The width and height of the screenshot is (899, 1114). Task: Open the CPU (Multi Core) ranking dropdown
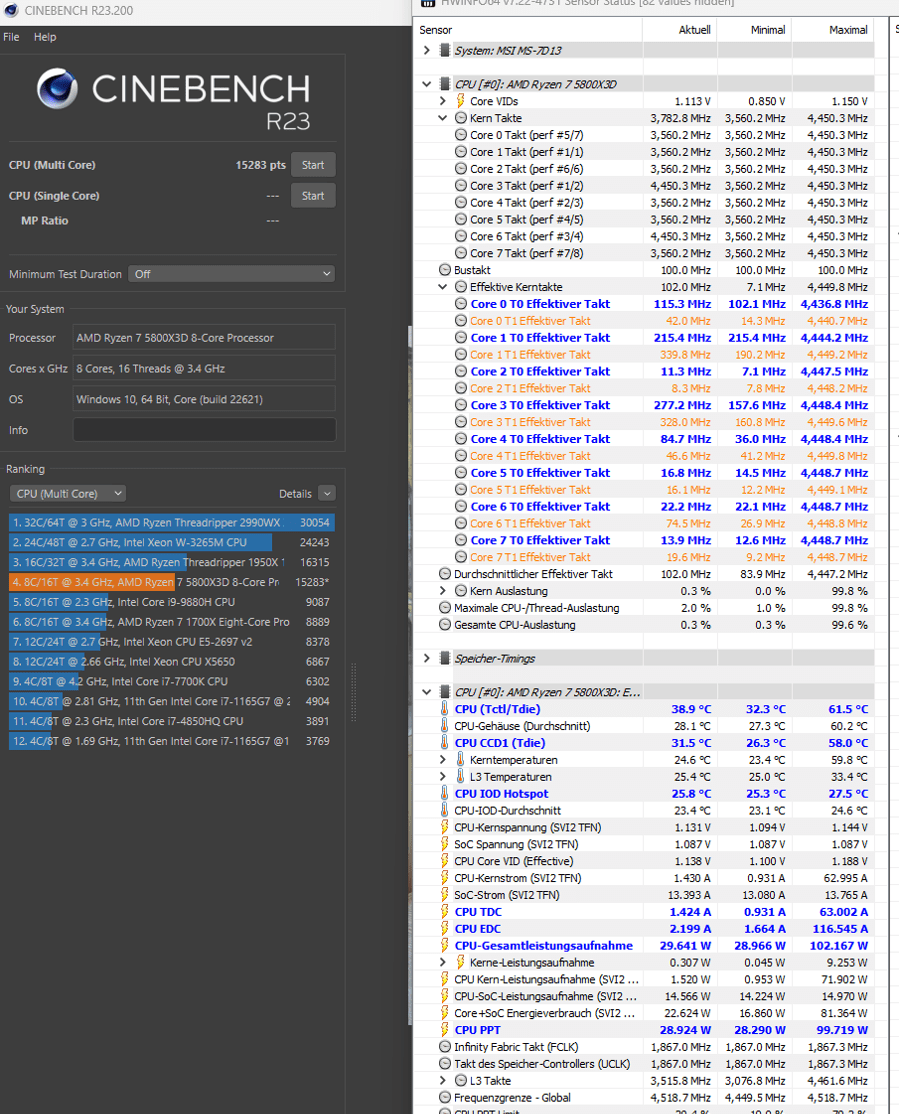point(68,494)
